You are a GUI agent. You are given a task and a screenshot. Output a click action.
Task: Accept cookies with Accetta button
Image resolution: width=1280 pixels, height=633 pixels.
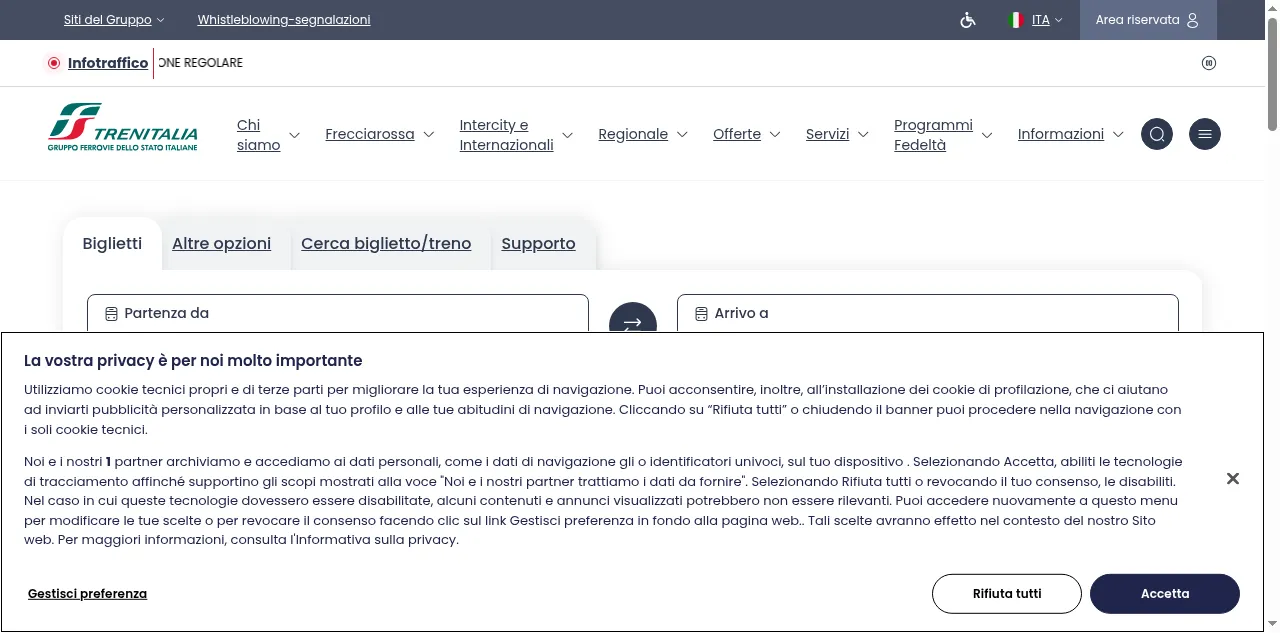coord(1165,594)
